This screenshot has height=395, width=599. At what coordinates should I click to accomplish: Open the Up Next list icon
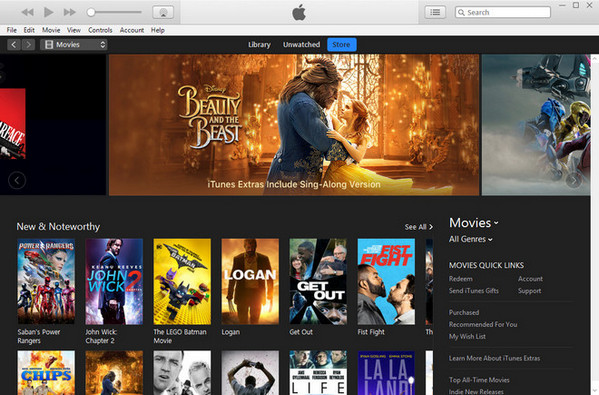(435, 12)
